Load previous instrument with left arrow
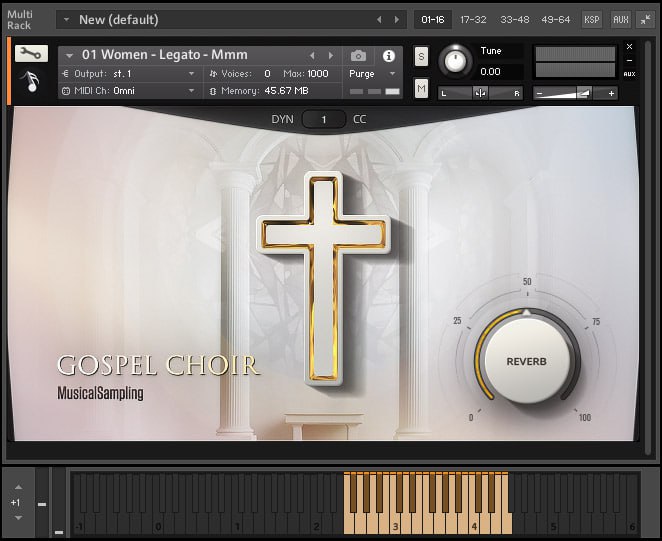 312,55
